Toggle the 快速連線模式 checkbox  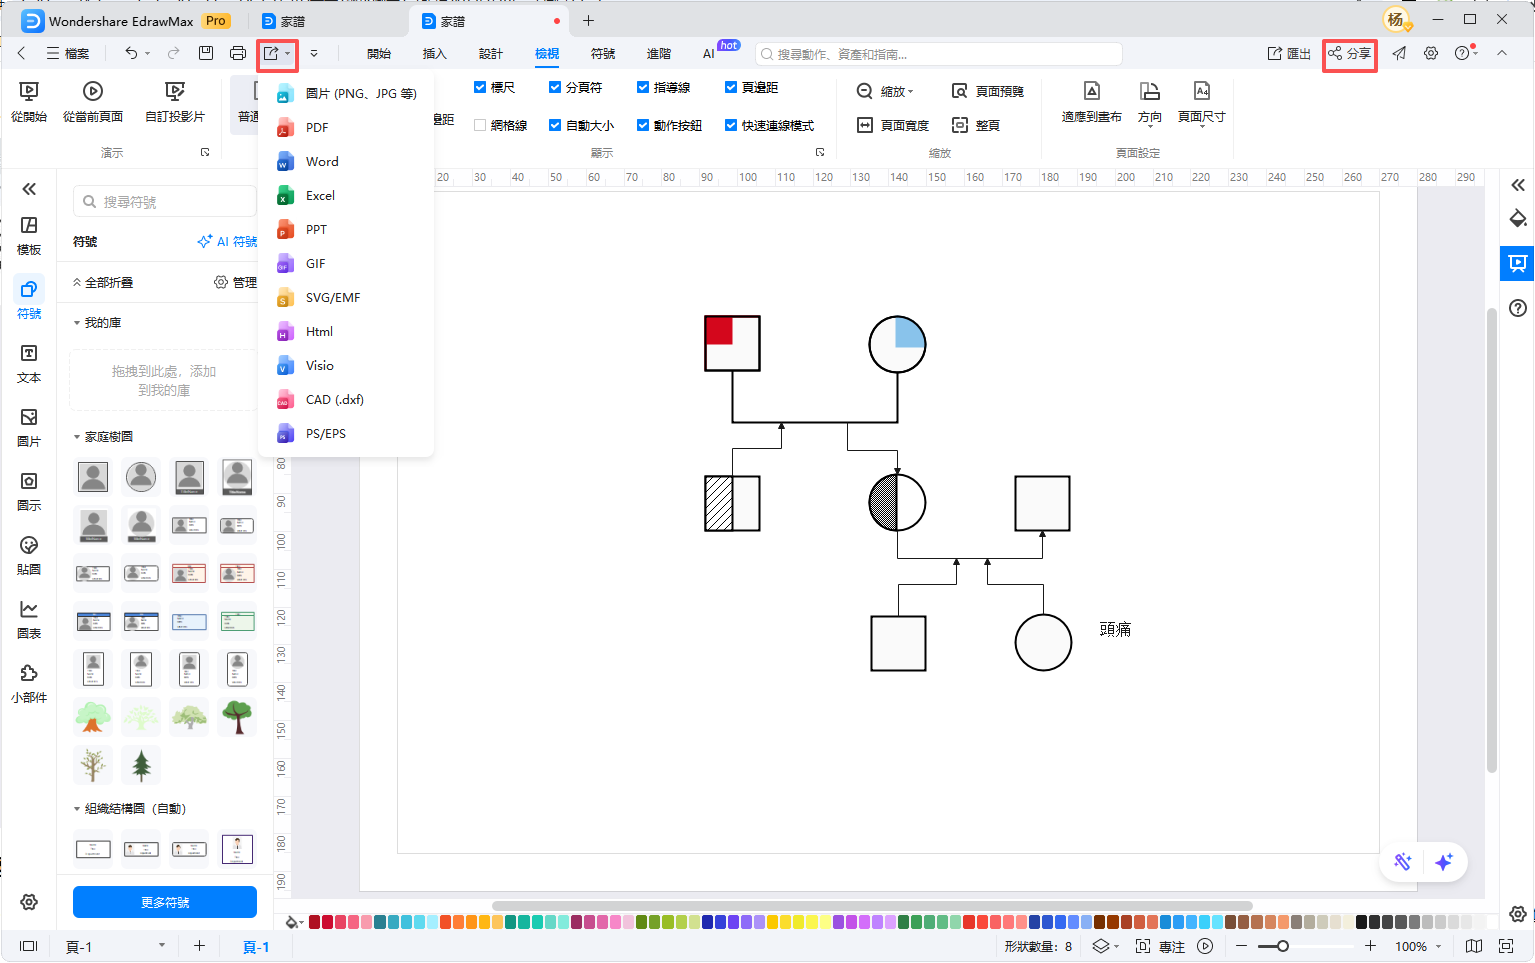click(731, 125)
